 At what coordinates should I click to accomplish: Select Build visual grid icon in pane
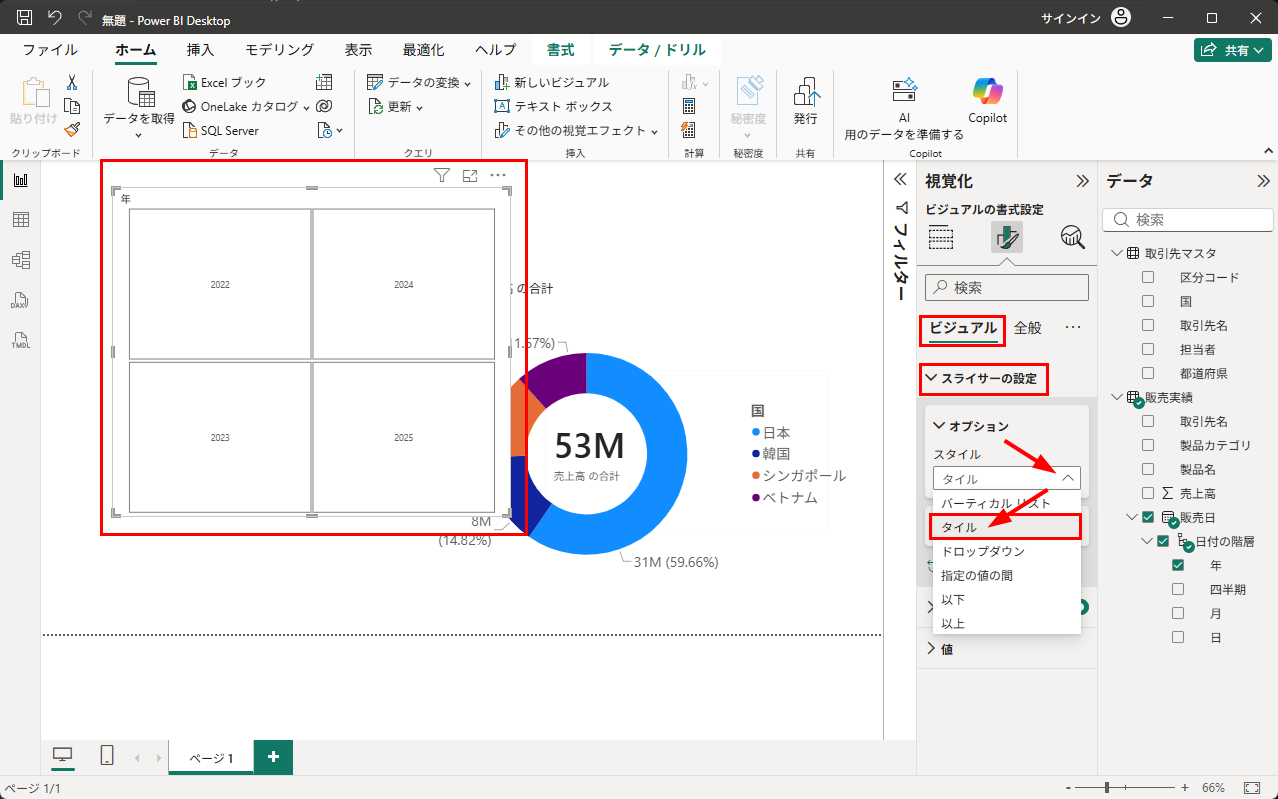coord(941,237)
